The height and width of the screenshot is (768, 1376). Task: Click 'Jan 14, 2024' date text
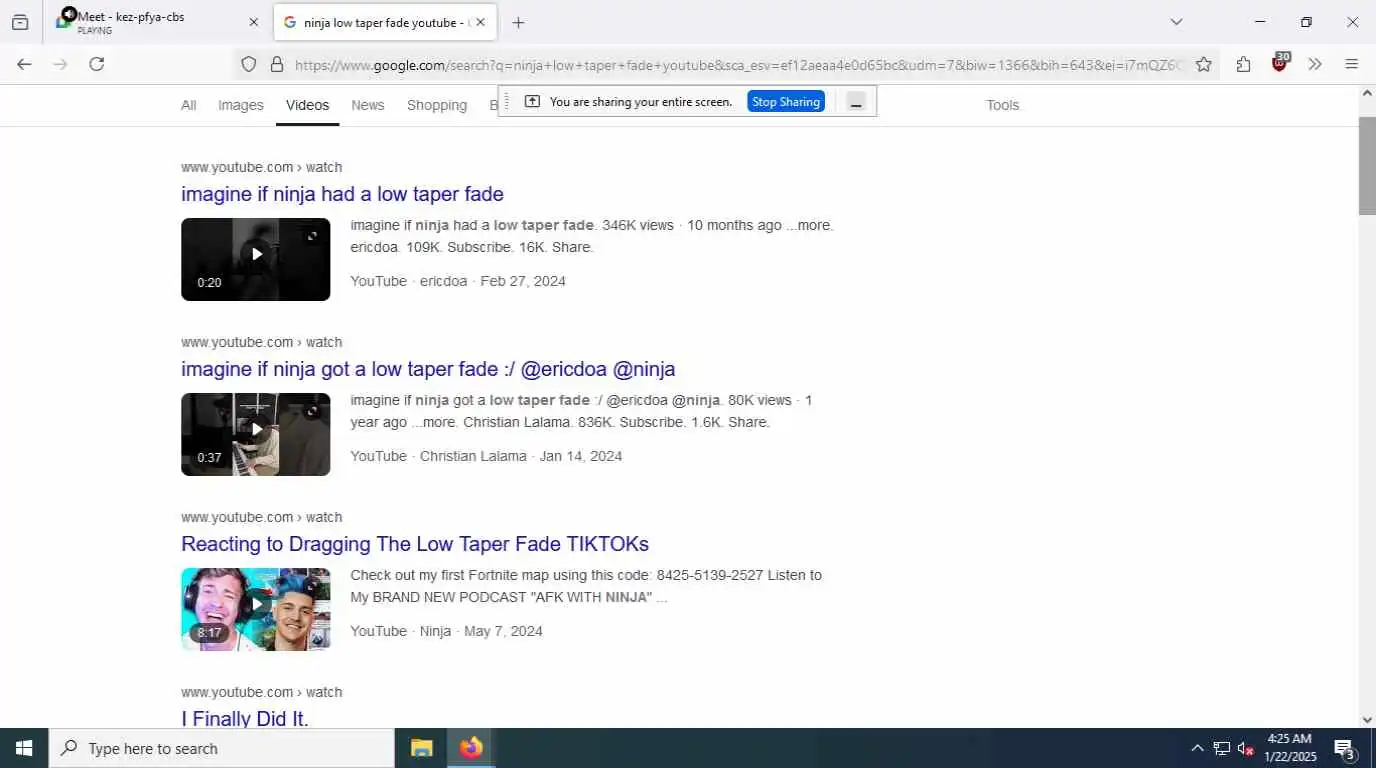(x=581, y=456)
